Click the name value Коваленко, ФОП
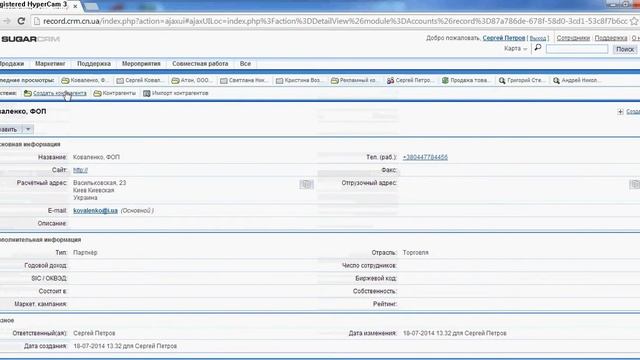The image size is (640, 360). pyautogui.click(x=96, y=157)
